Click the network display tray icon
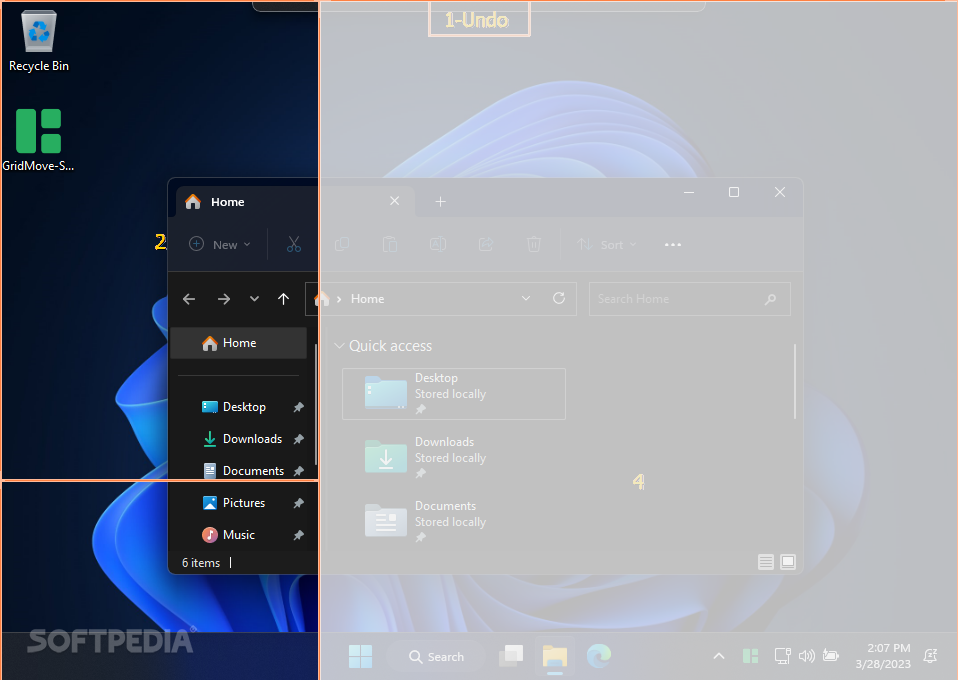The width and height of the screenshot is (958, 680). 783,656
